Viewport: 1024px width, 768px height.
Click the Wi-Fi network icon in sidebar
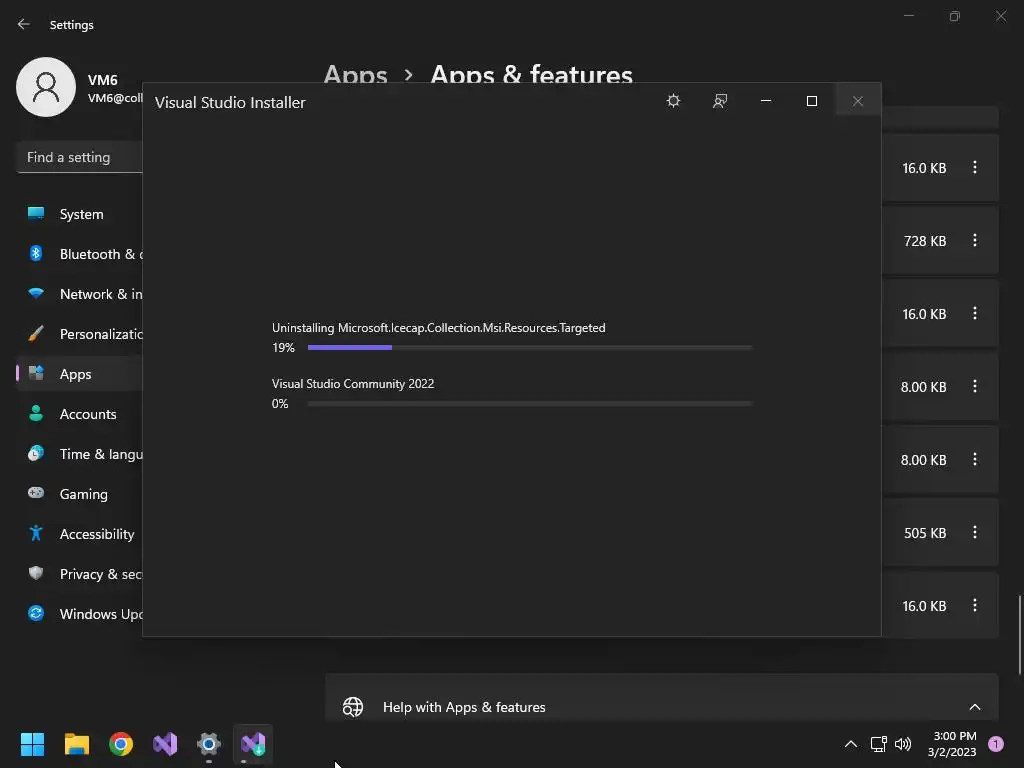pos(36,293)
